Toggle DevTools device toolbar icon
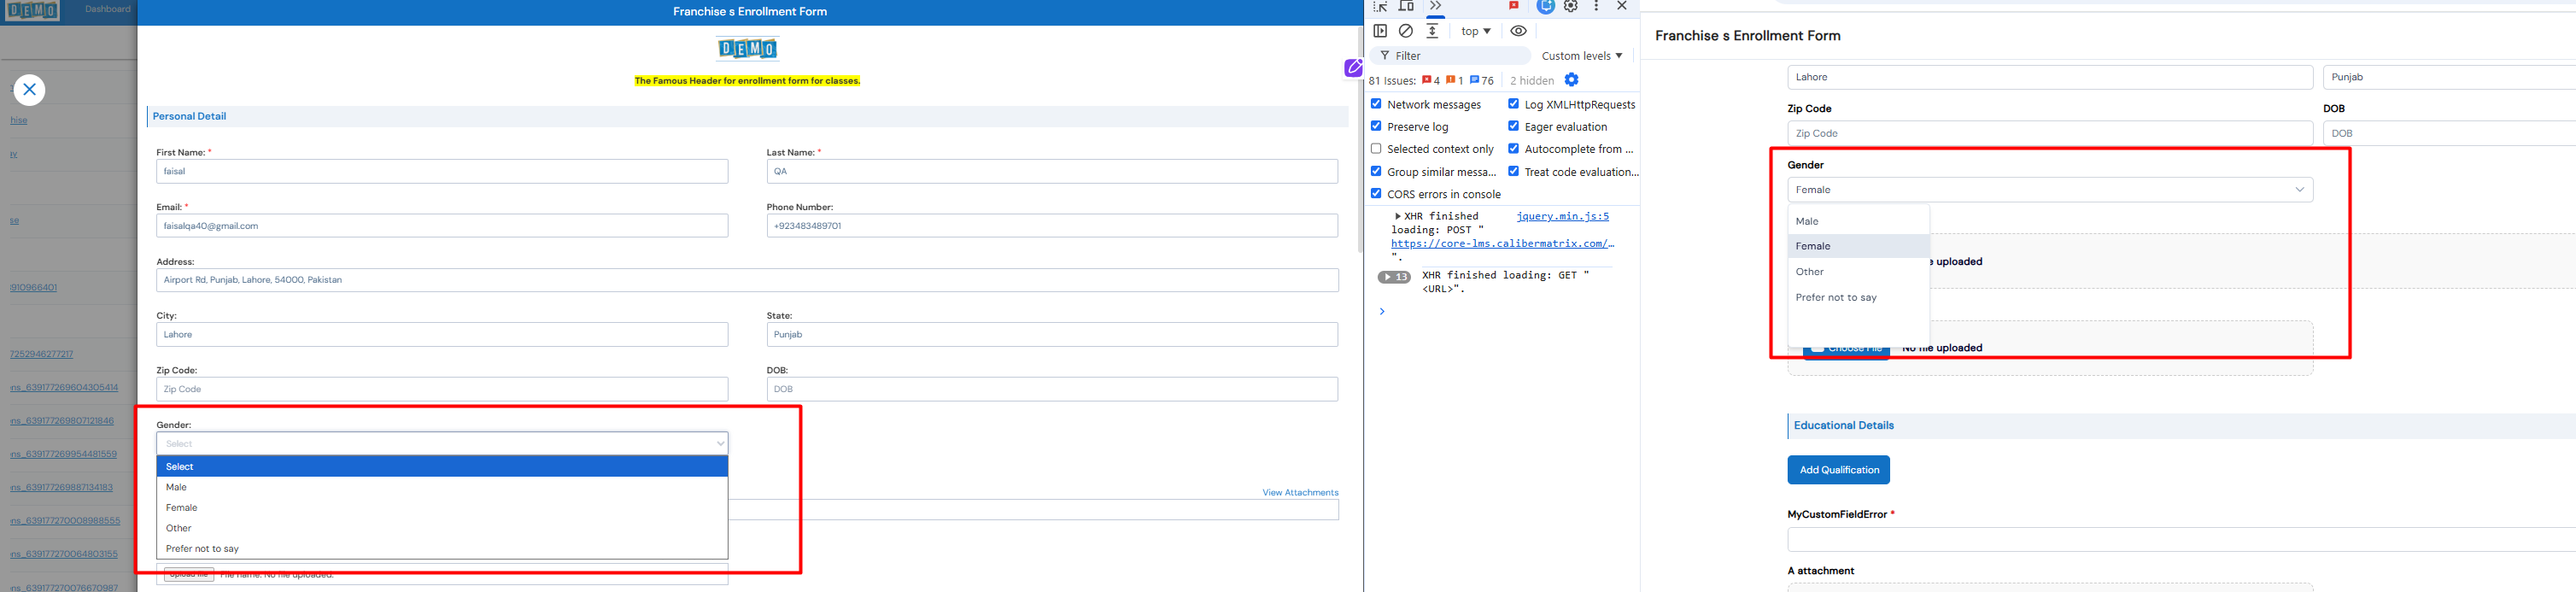 click(1406, 6)
